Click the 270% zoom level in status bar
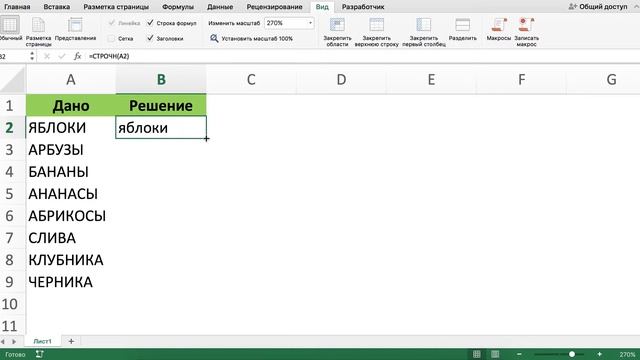 pyautogui.click(x=627, y=354)
